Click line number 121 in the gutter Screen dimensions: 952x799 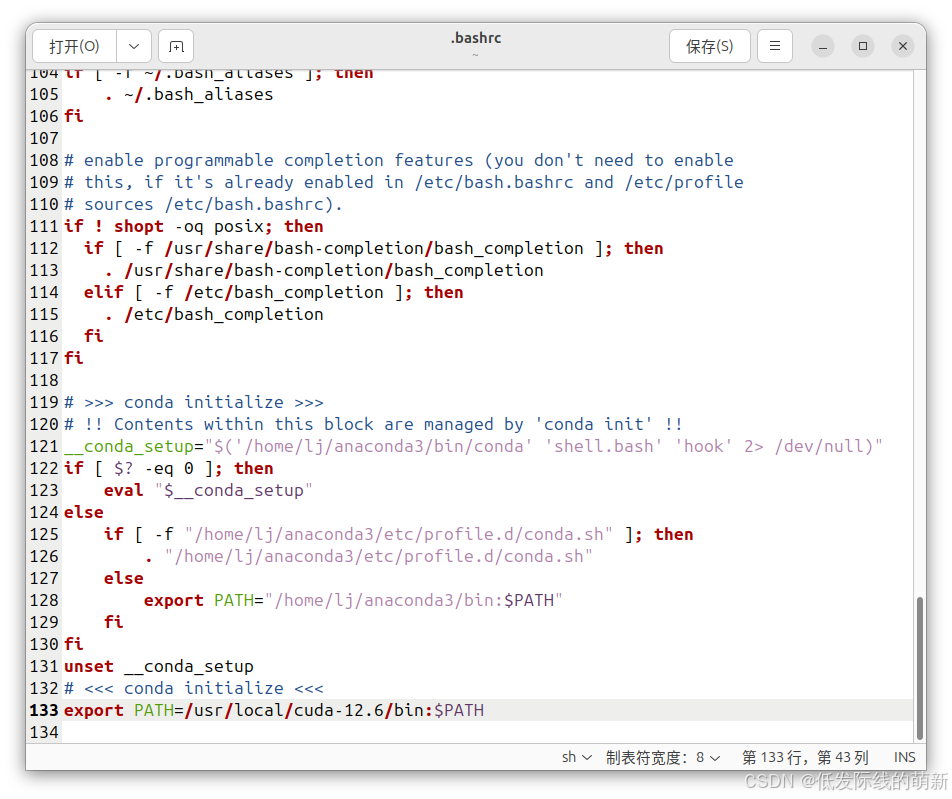(44, 446)
